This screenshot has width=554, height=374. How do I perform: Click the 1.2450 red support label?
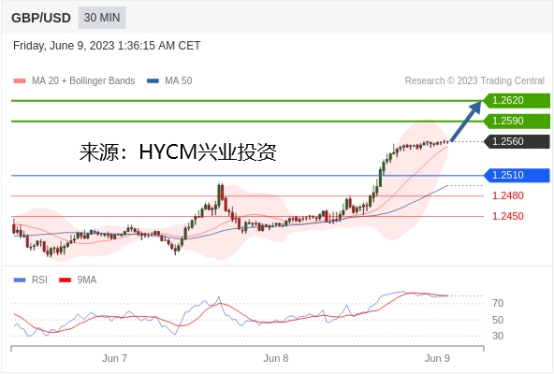508,216
